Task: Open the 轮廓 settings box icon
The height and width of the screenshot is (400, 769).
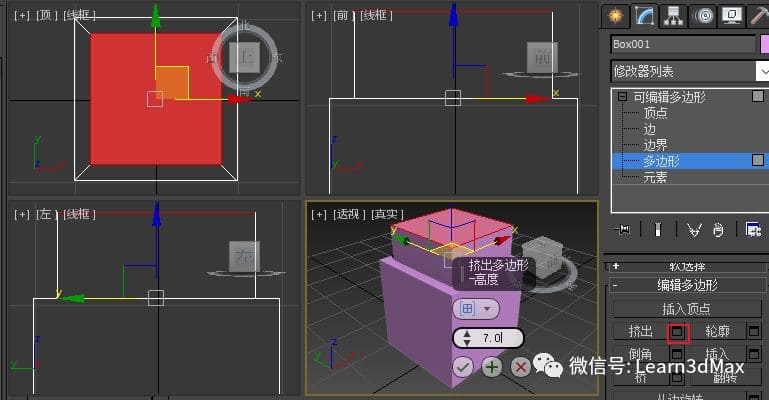Action: pos(754,332)
